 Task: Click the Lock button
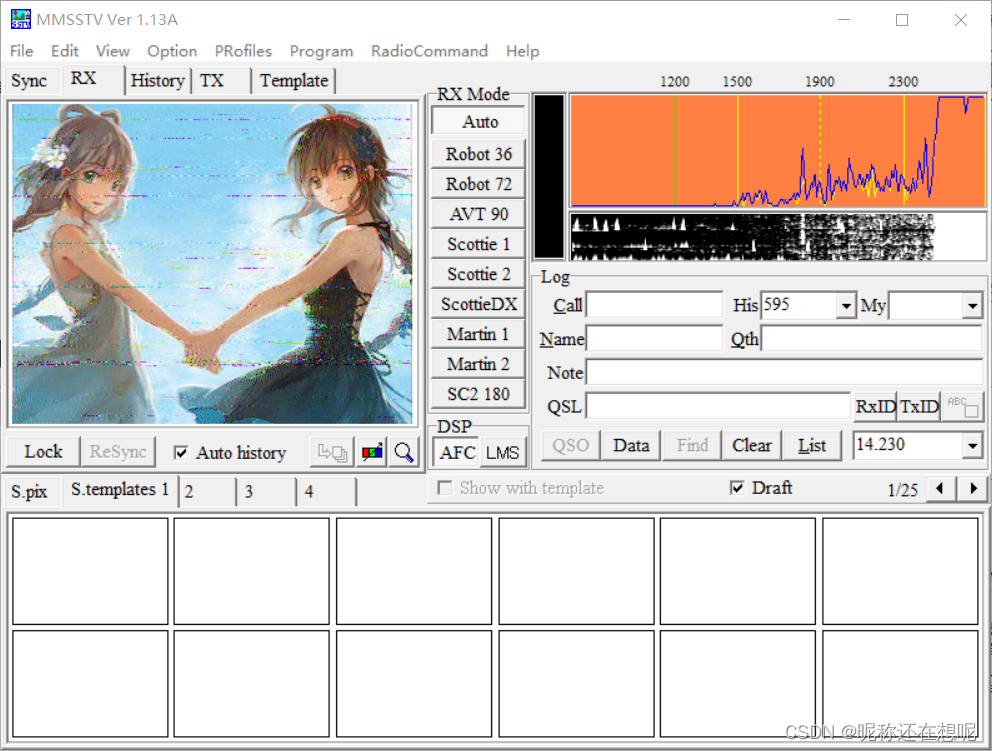pos(44,452)
